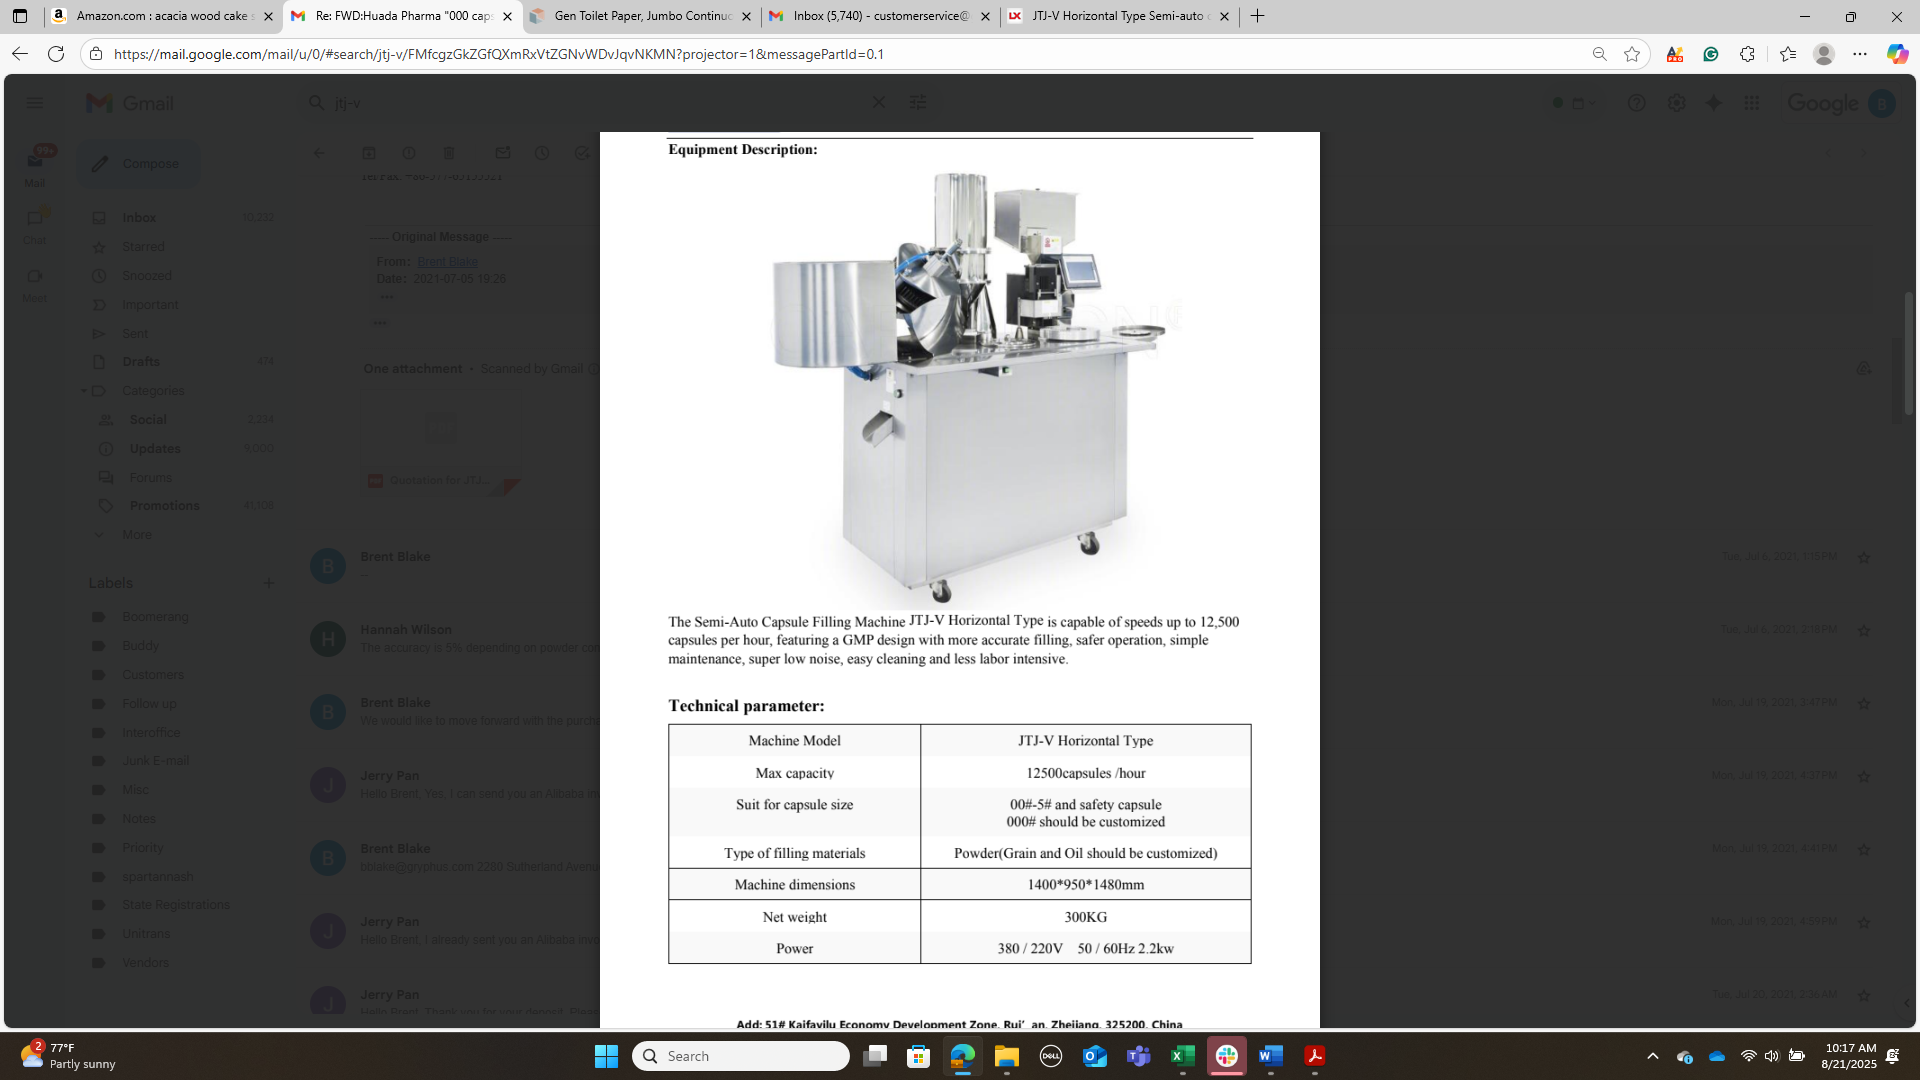
Task: Open Word from taskbar
Action: (1271, 1056)
